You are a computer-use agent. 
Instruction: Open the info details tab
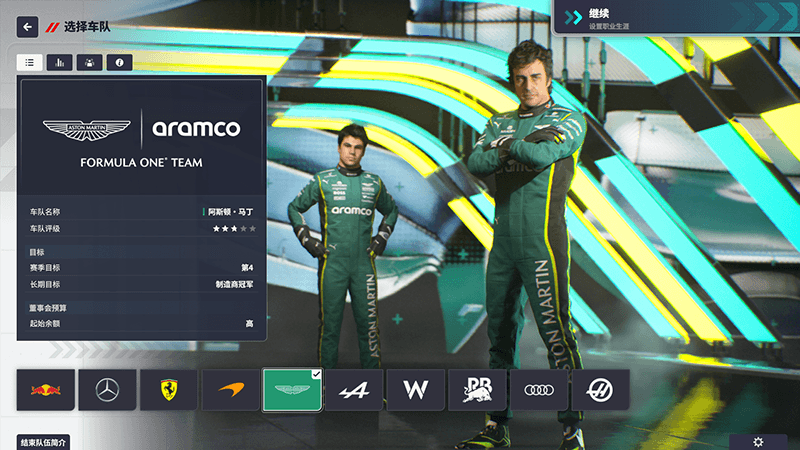tap(119, 62)
